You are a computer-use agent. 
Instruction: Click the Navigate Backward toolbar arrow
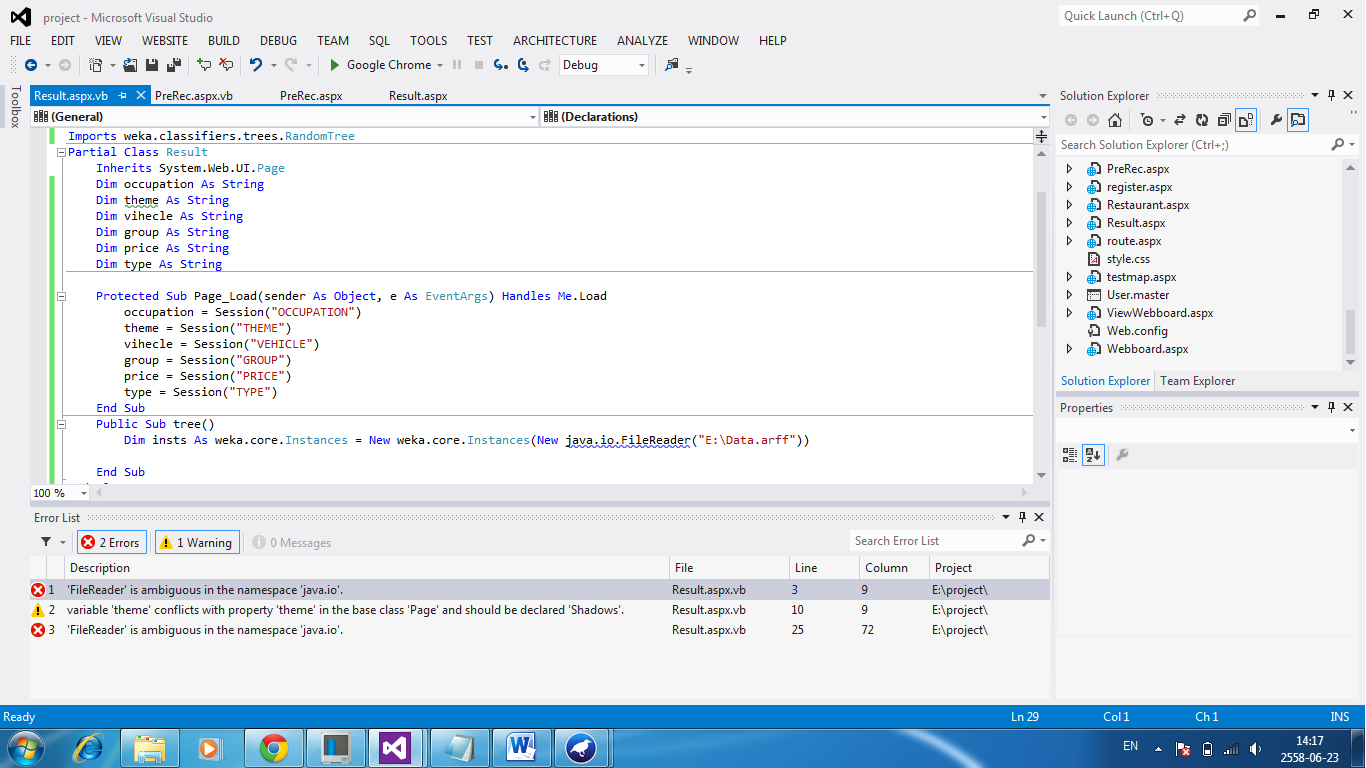click(30, 65)
